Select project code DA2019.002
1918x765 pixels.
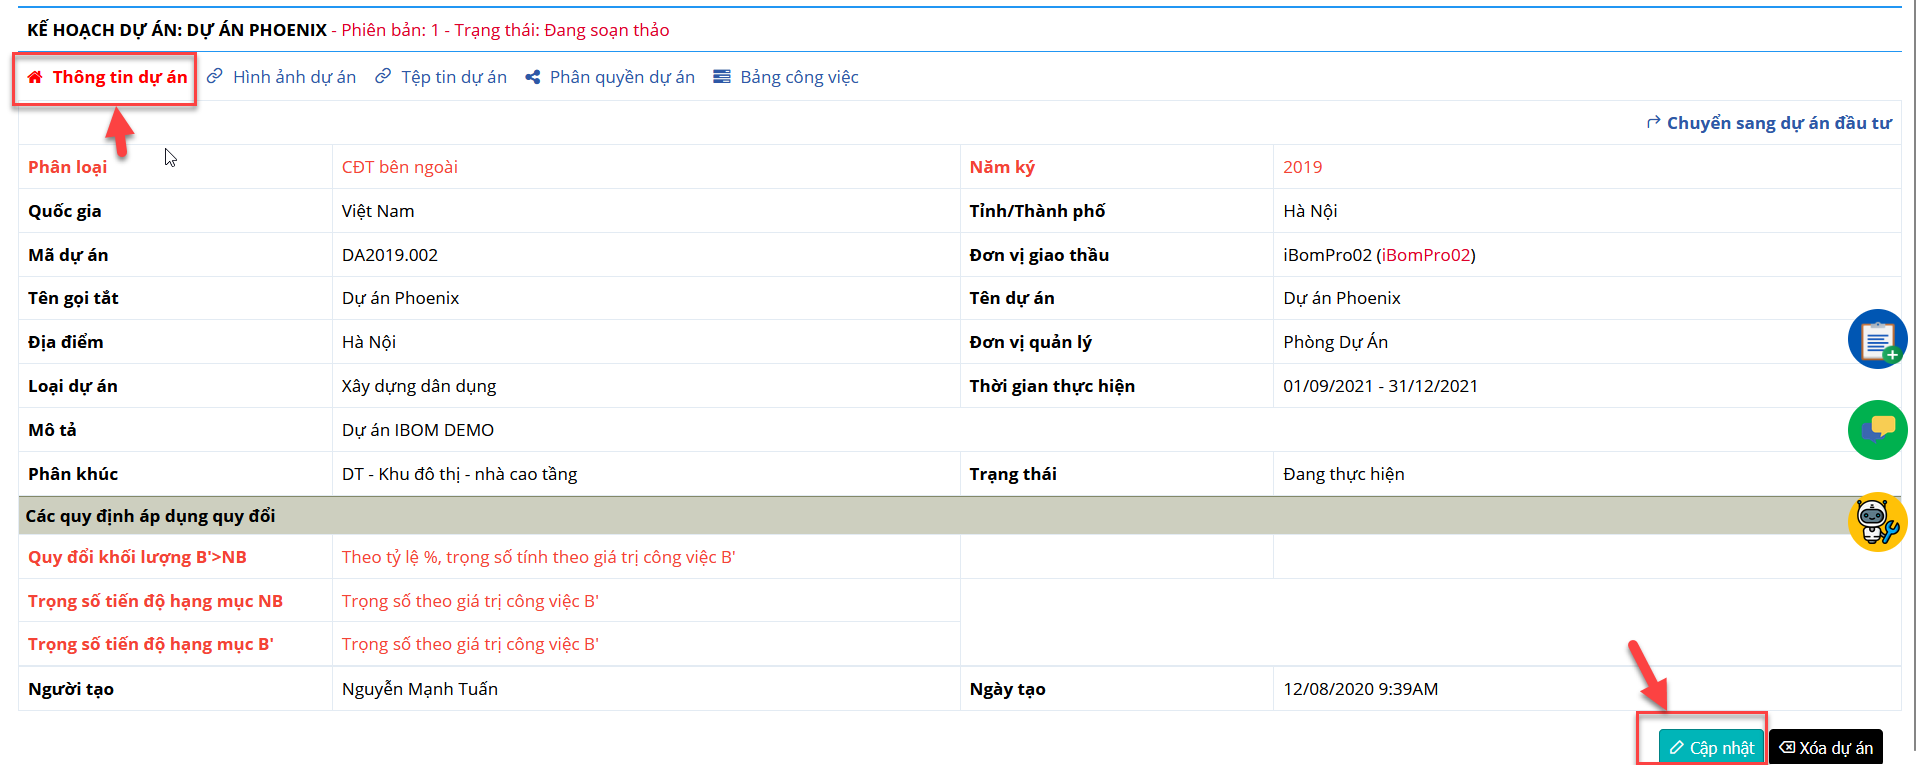click(x=390, y=255)
